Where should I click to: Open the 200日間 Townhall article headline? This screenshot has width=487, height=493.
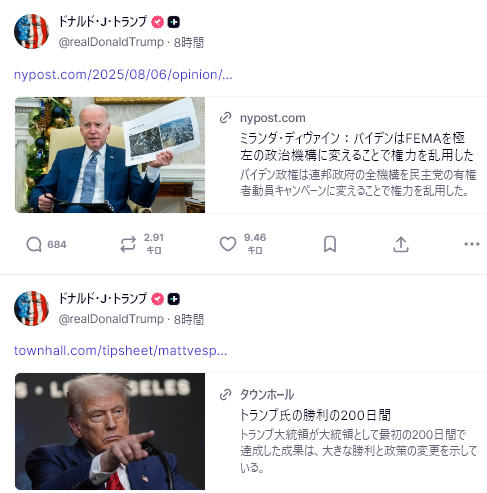point(315,415)
